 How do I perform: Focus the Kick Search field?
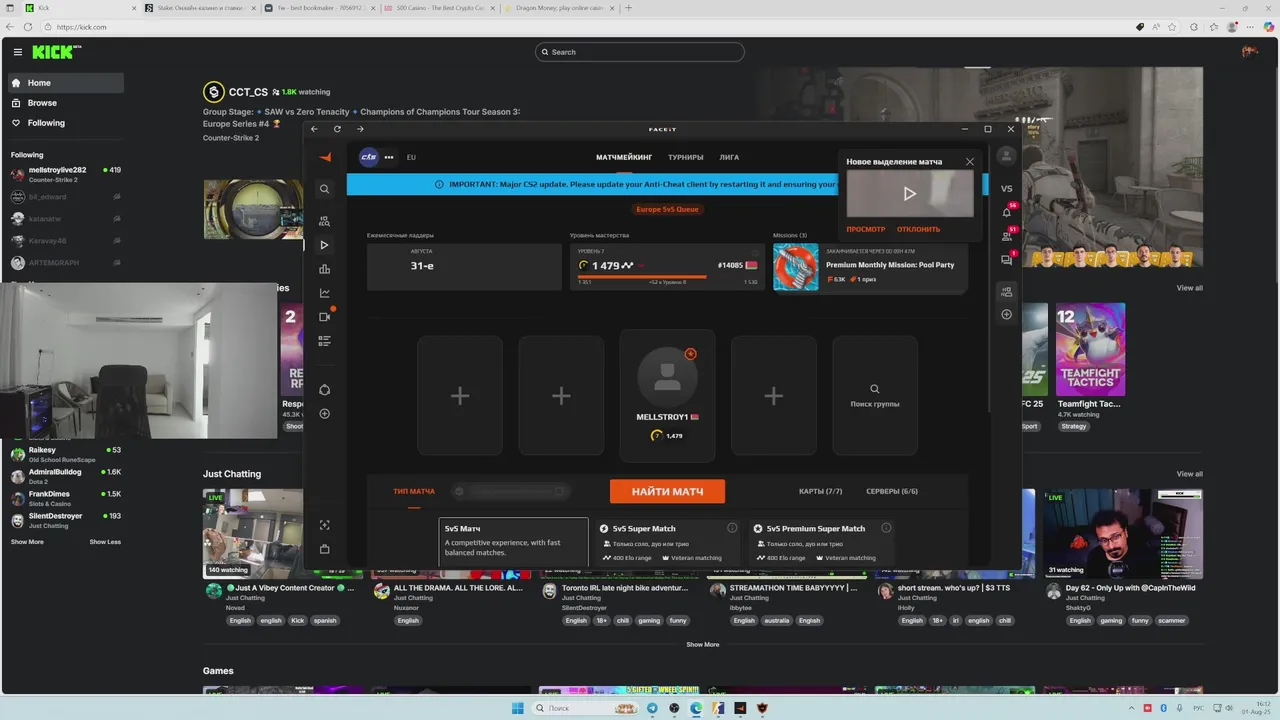click(x=640, y=52)
